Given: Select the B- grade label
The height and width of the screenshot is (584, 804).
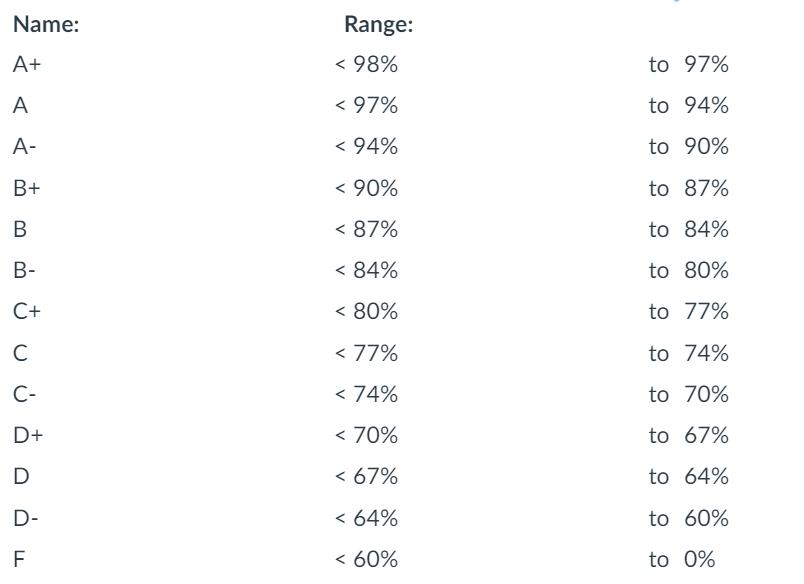Looking at the screenshot, I should tap(25, 270).
